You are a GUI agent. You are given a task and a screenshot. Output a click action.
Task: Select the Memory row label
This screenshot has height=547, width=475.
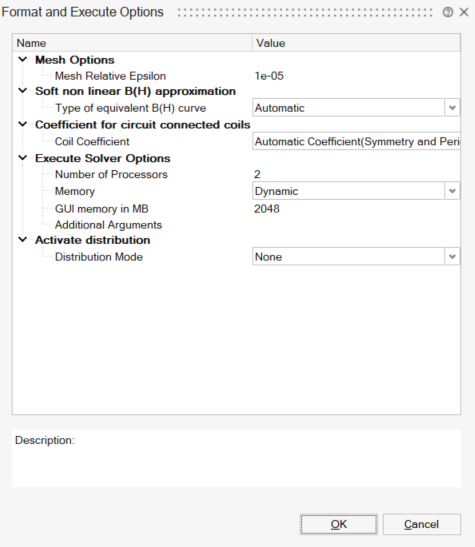[x=75, y=191]
